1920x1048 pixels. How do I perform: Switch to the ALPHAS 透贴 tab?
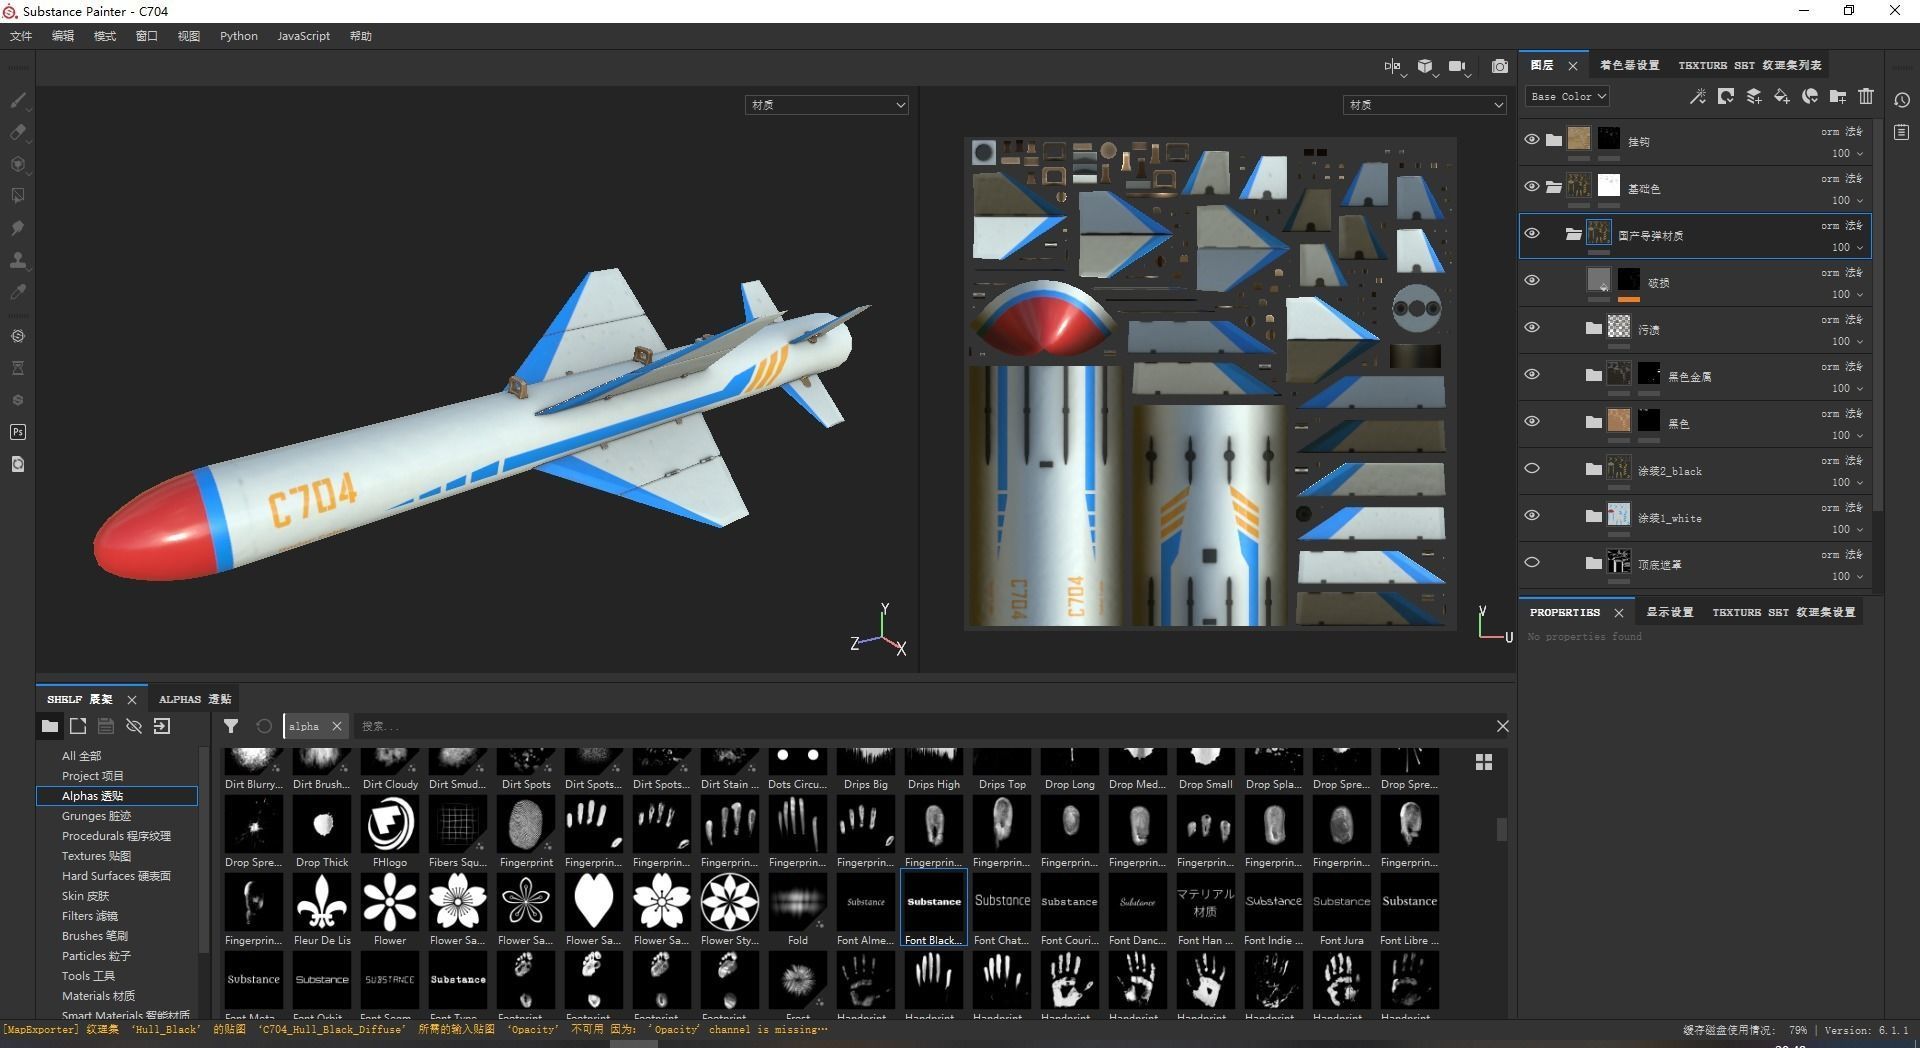click(195, 699)
